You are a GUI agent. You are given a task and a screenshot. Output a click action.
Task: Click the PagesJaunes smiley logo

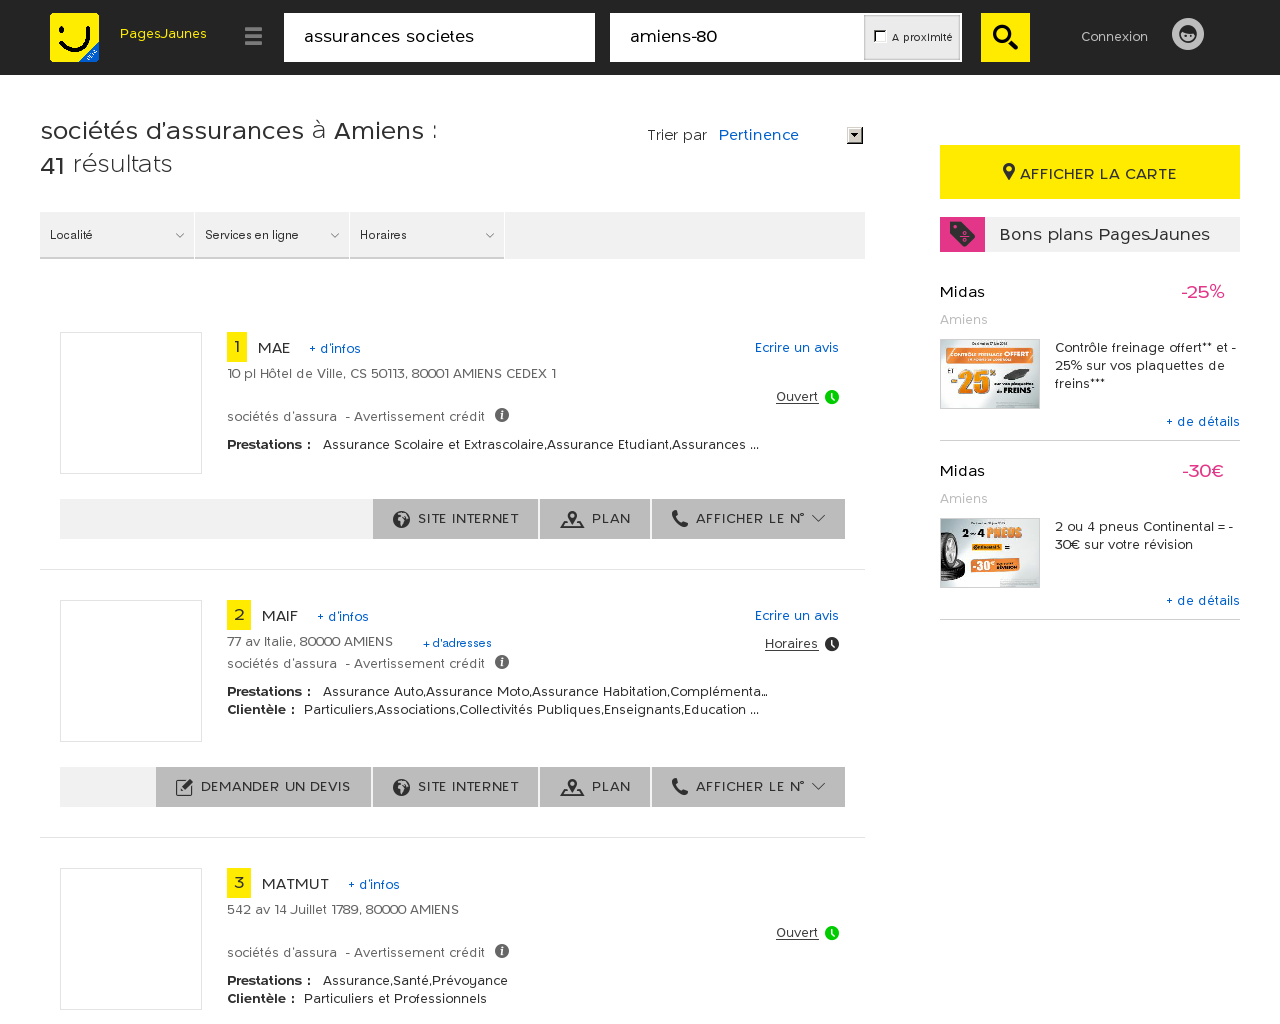[x=75, y=37]
